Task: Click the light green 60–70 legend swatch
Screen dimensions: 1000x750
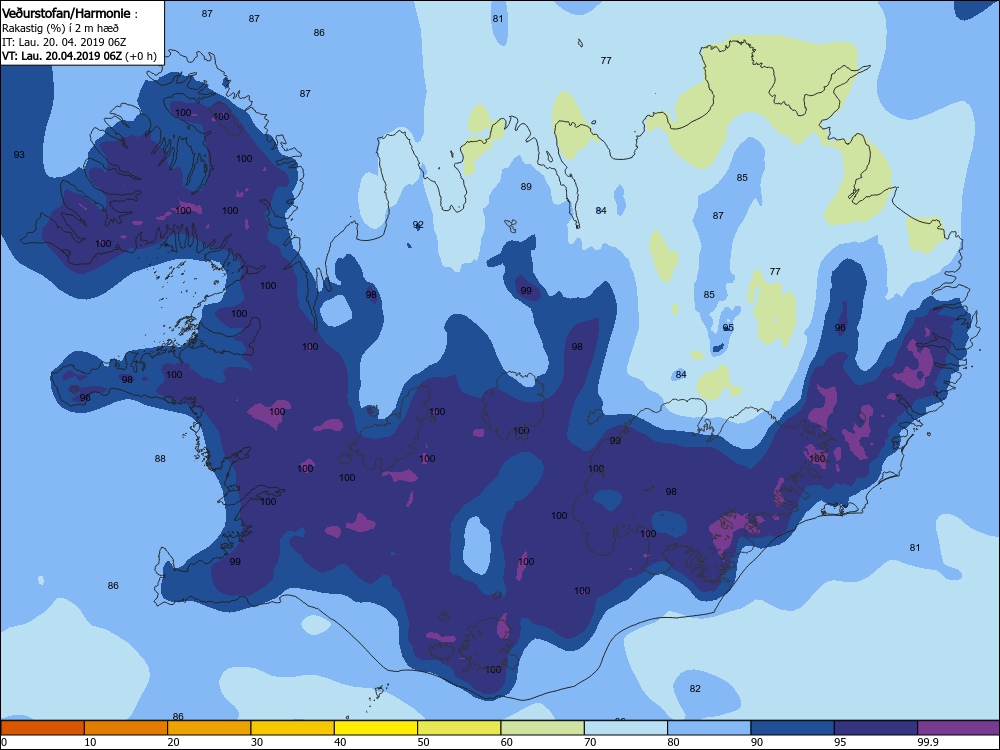Action: (x=543, y=728)
